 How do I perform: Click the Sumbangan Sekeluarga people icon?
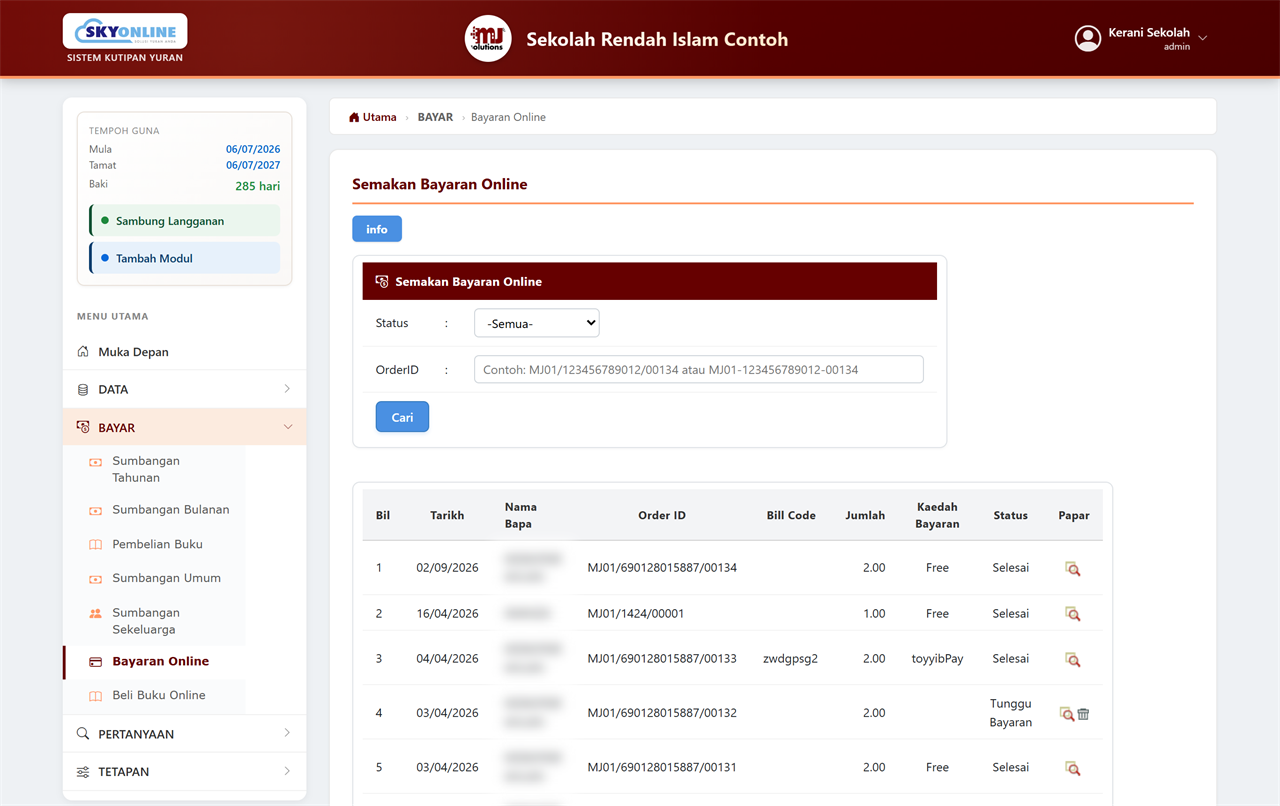pos(96,613)
